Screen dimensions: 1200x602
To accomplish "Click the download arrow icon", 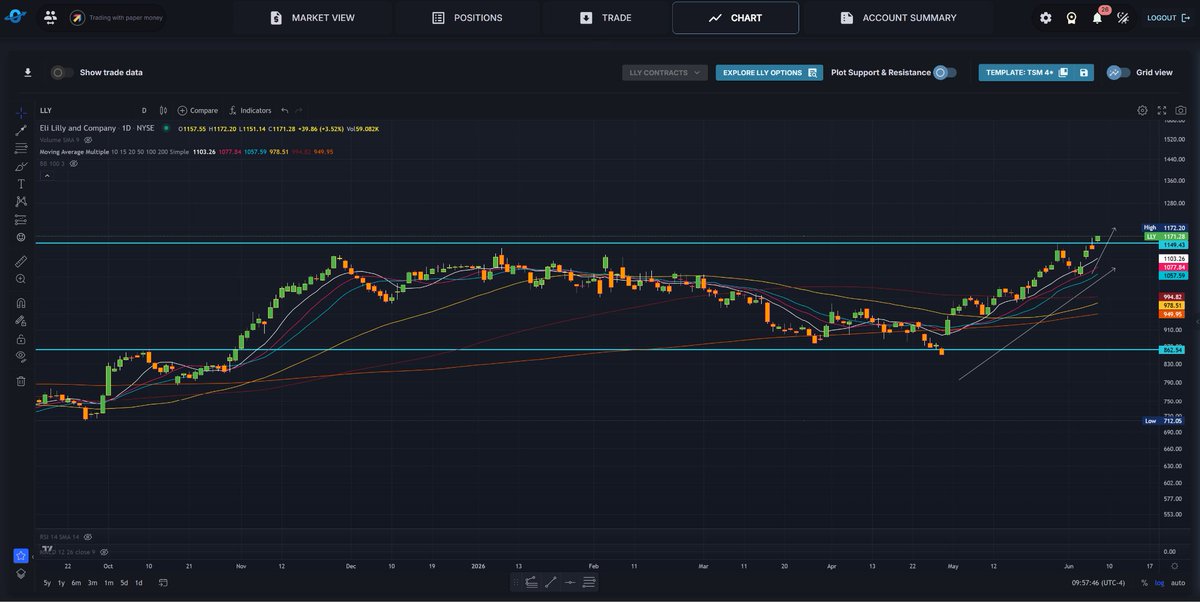I will 28,72.
